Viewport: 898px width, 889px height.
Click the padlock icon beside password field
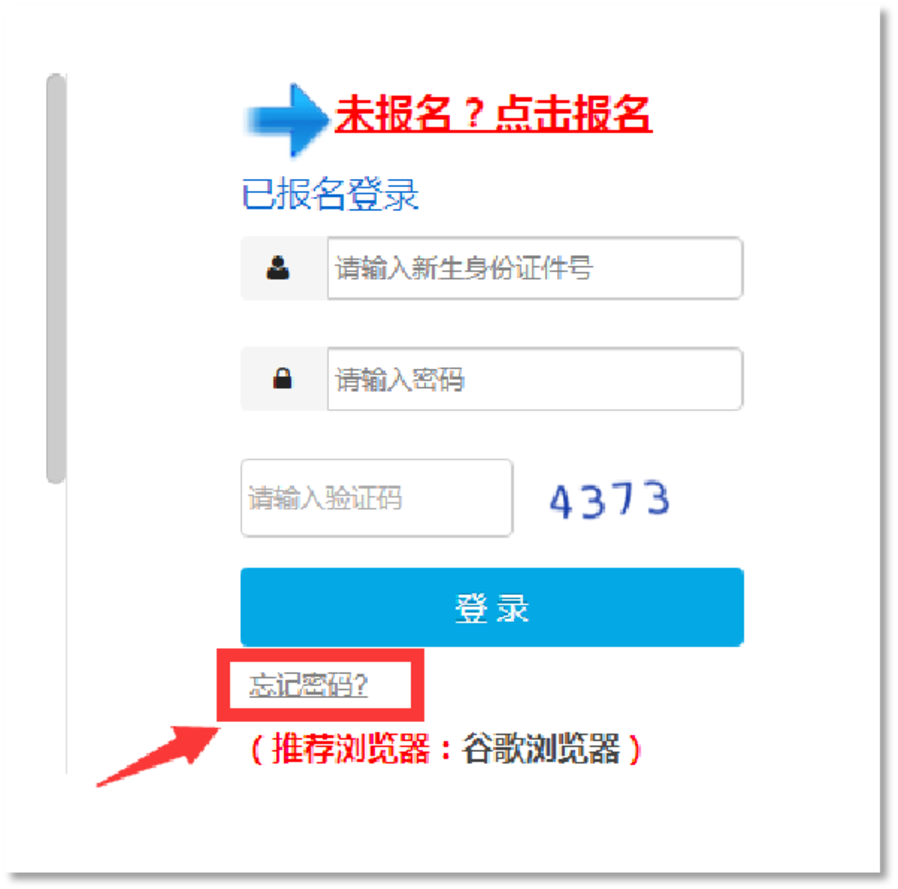point(282,379)
